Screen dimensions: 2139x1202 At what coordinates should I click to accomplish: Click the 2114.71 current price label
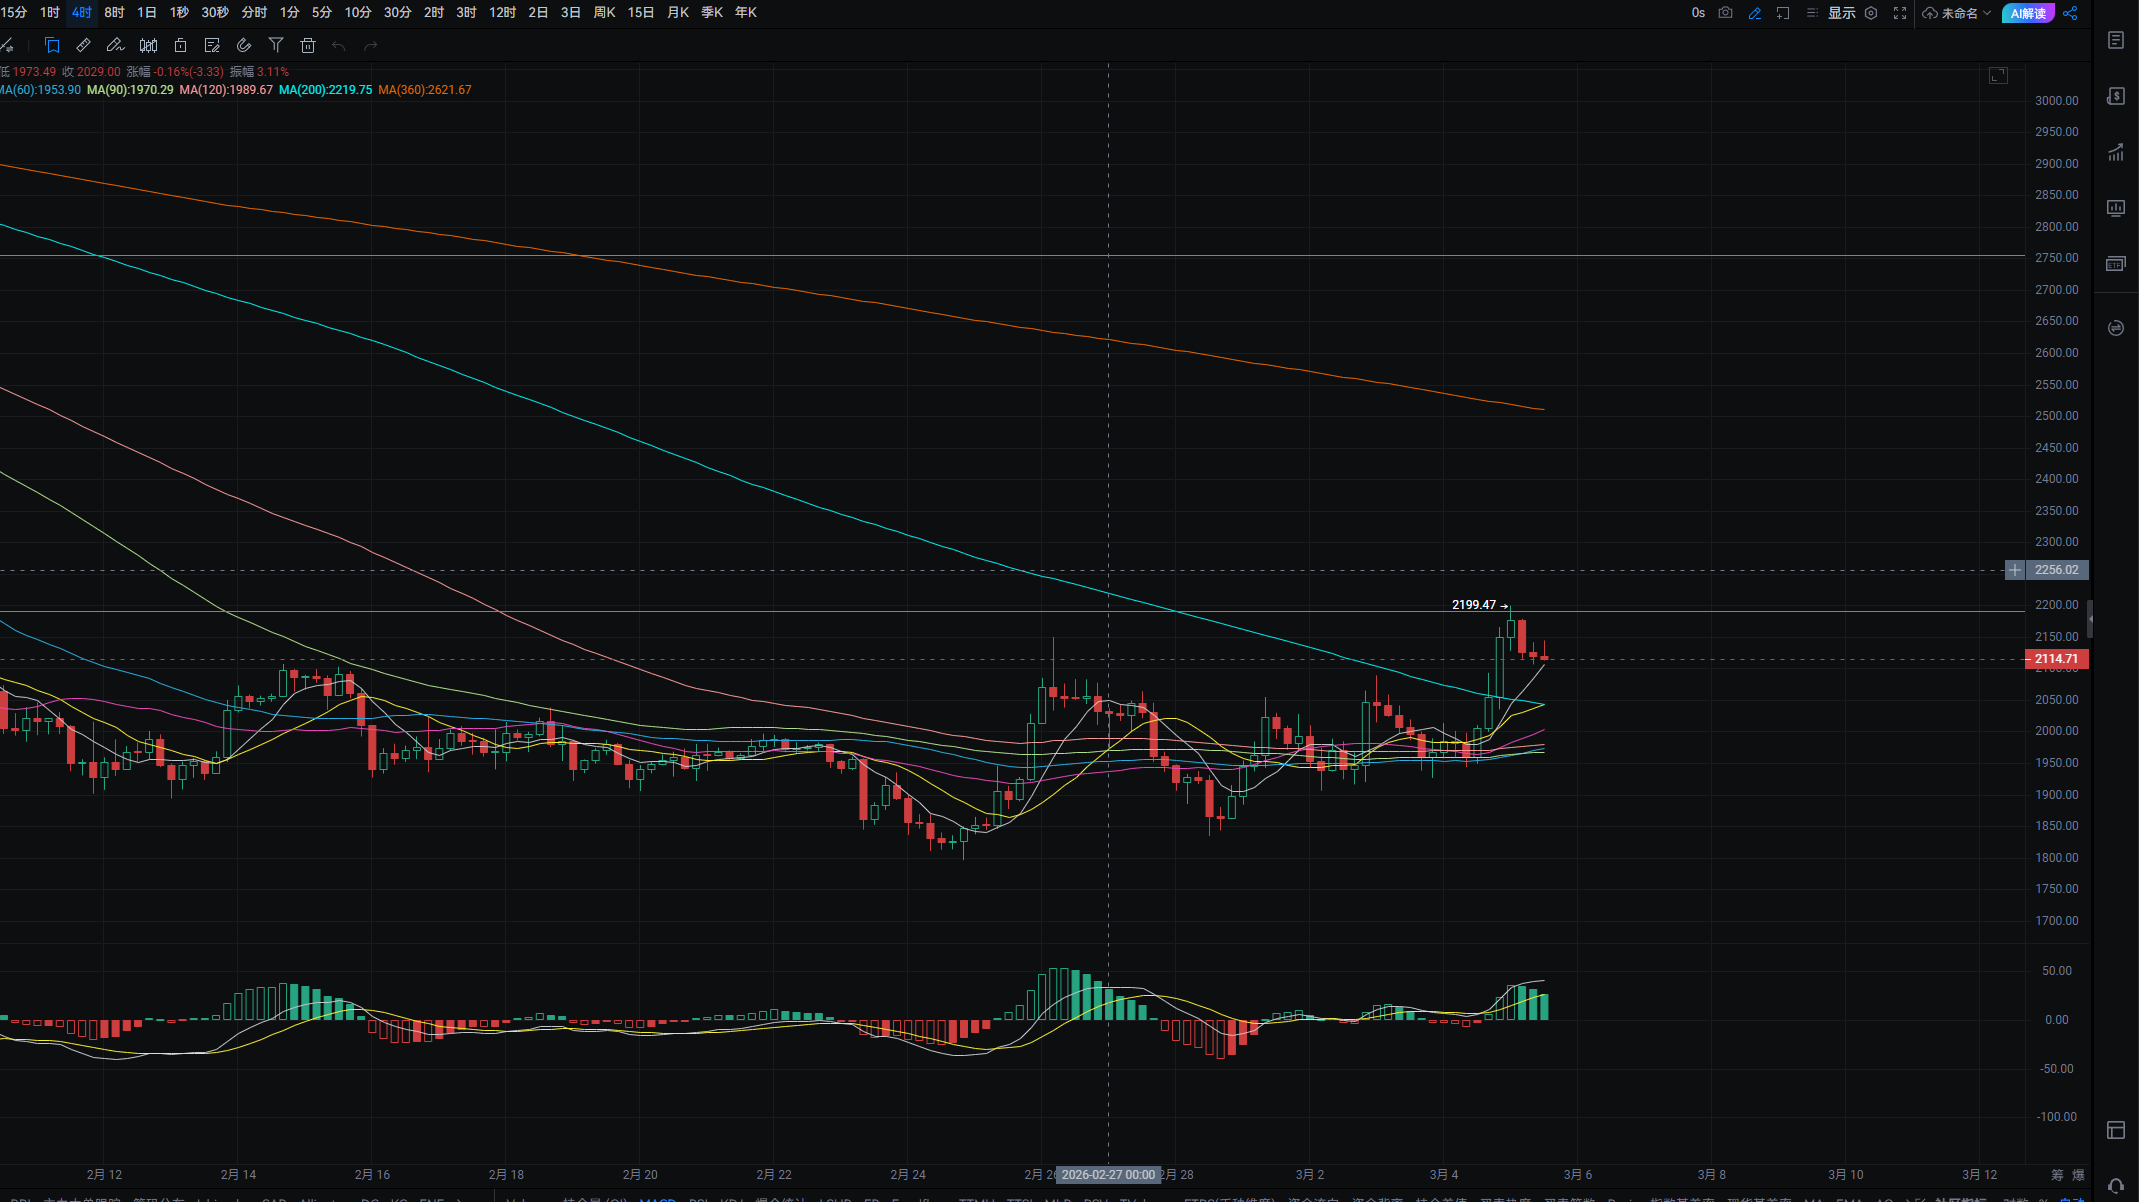click(x=2055, y=659)
